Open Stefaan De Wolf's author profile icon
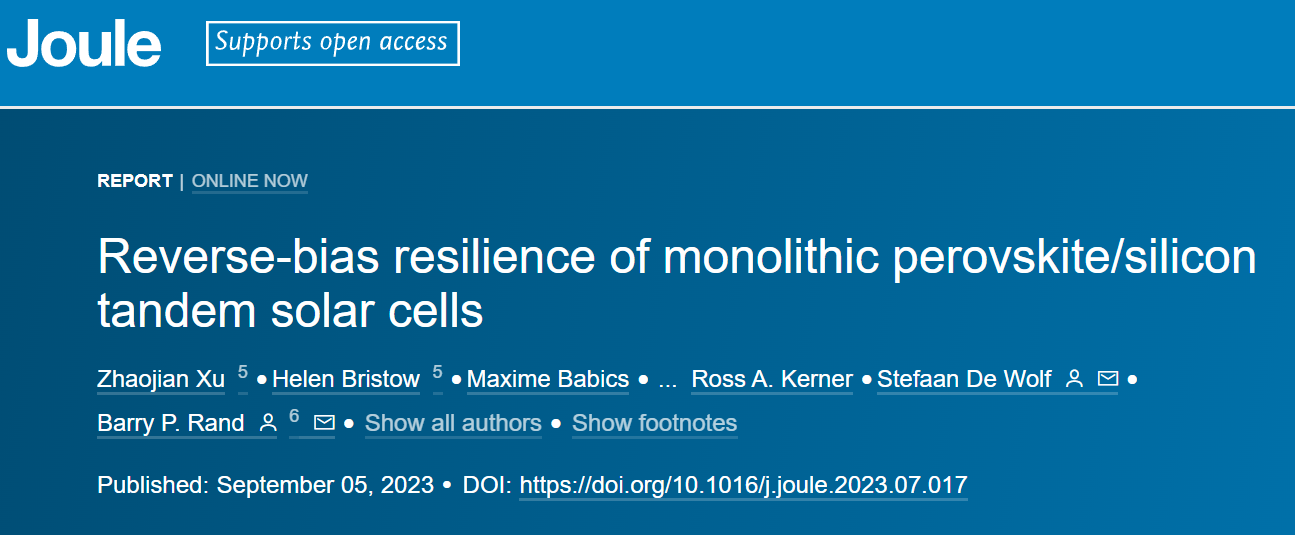The width and height of the screenshot is (1295, 535). (1075, 379)
